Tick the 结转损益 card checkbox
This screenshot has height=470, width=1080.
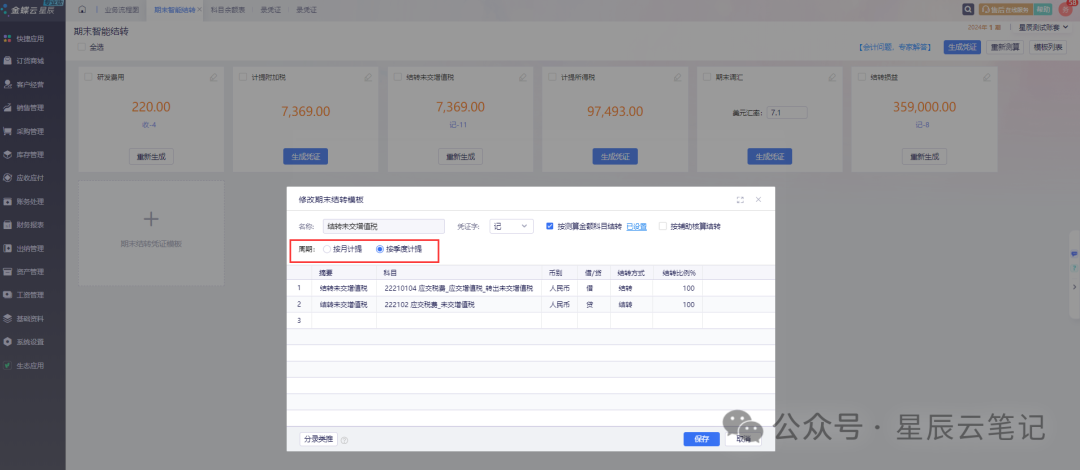pyautogui.click(x=861, y=77)
